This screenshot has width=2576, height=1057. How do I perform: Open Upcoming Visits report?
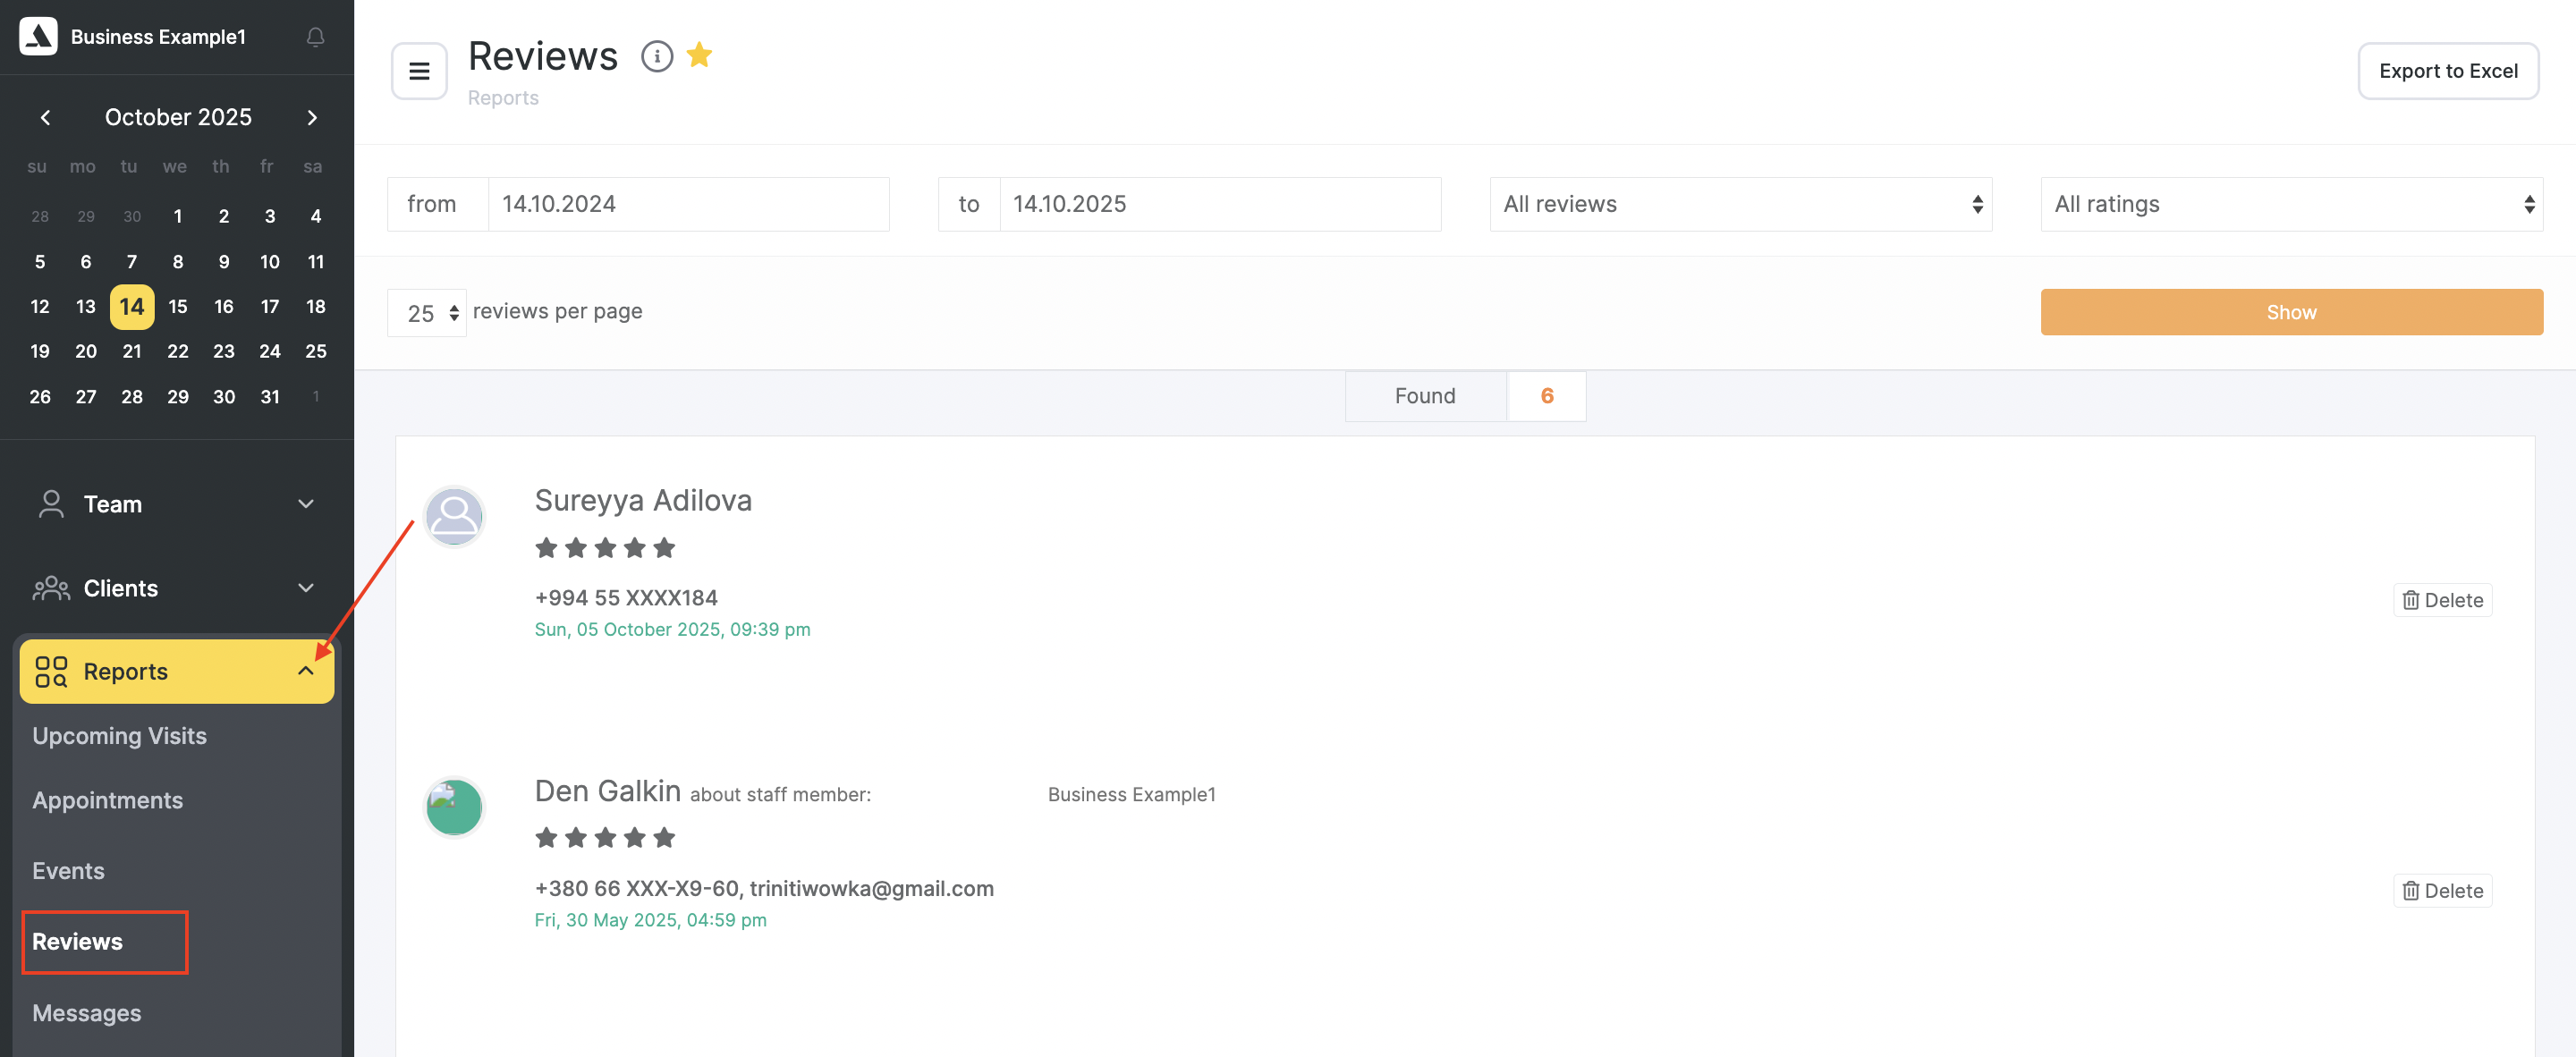119,736
